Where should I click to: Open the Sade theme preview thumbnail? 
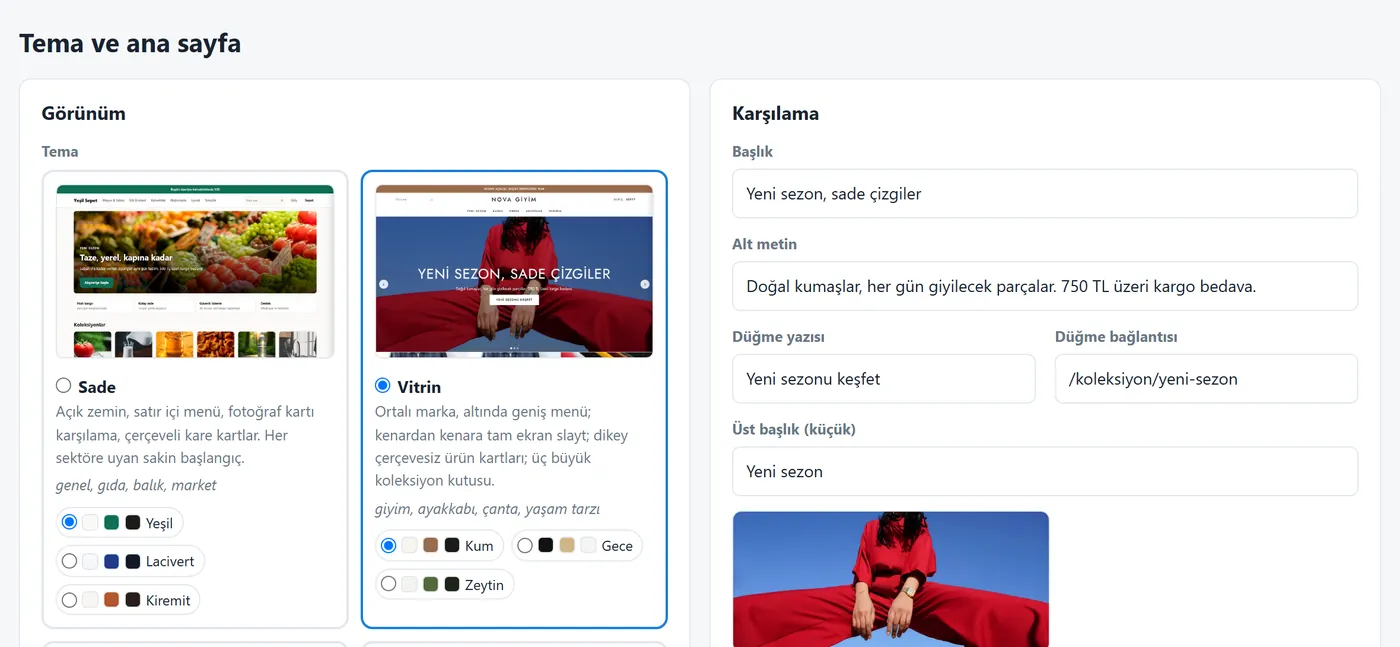coord(195,271)
